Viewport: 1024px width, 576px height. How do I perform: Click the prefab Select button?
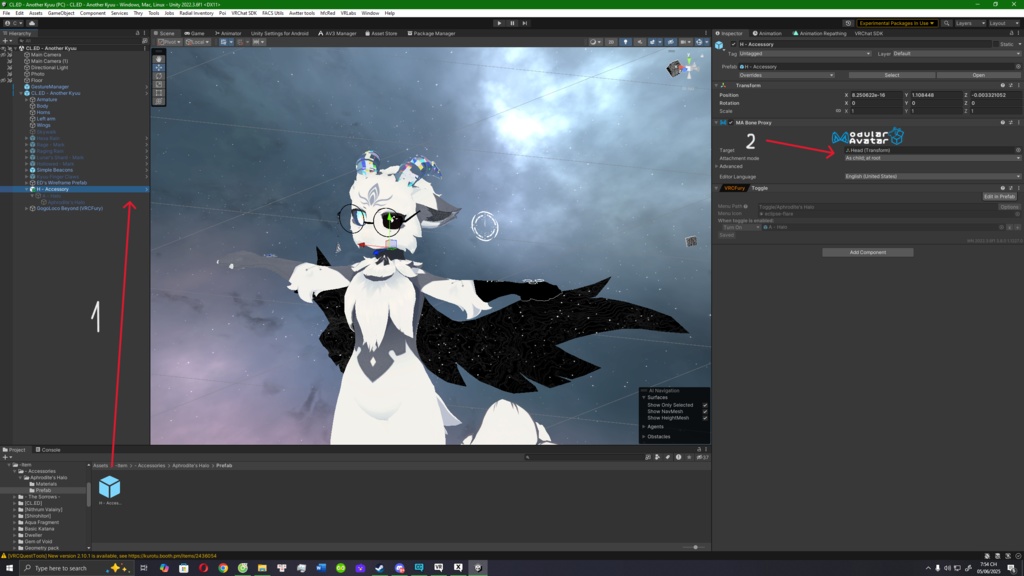[x=891, y=75]
